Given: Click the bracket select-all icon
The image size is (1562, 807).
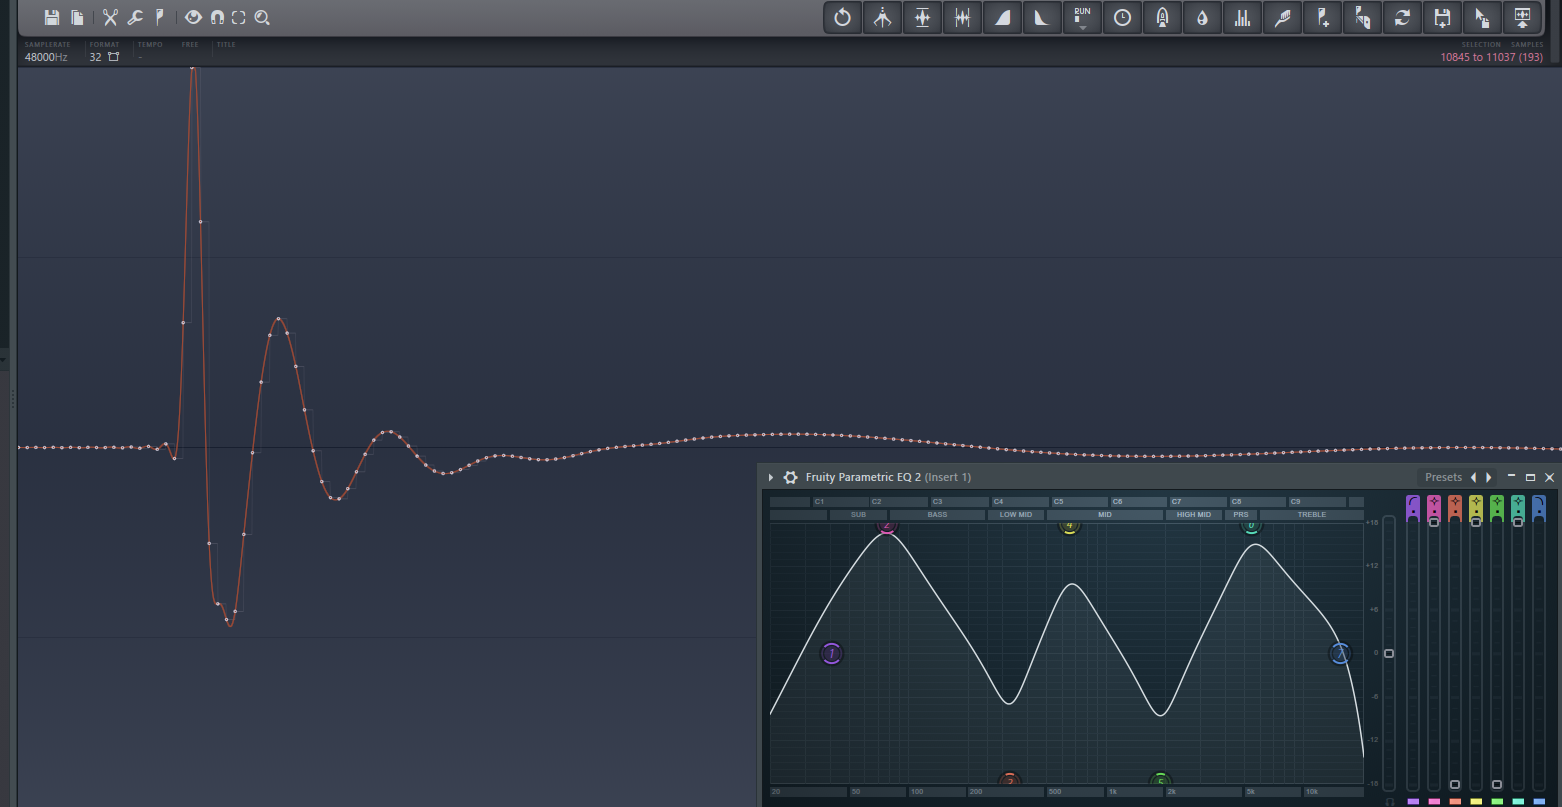Looking at the screenshot, I should coord(238,18).
